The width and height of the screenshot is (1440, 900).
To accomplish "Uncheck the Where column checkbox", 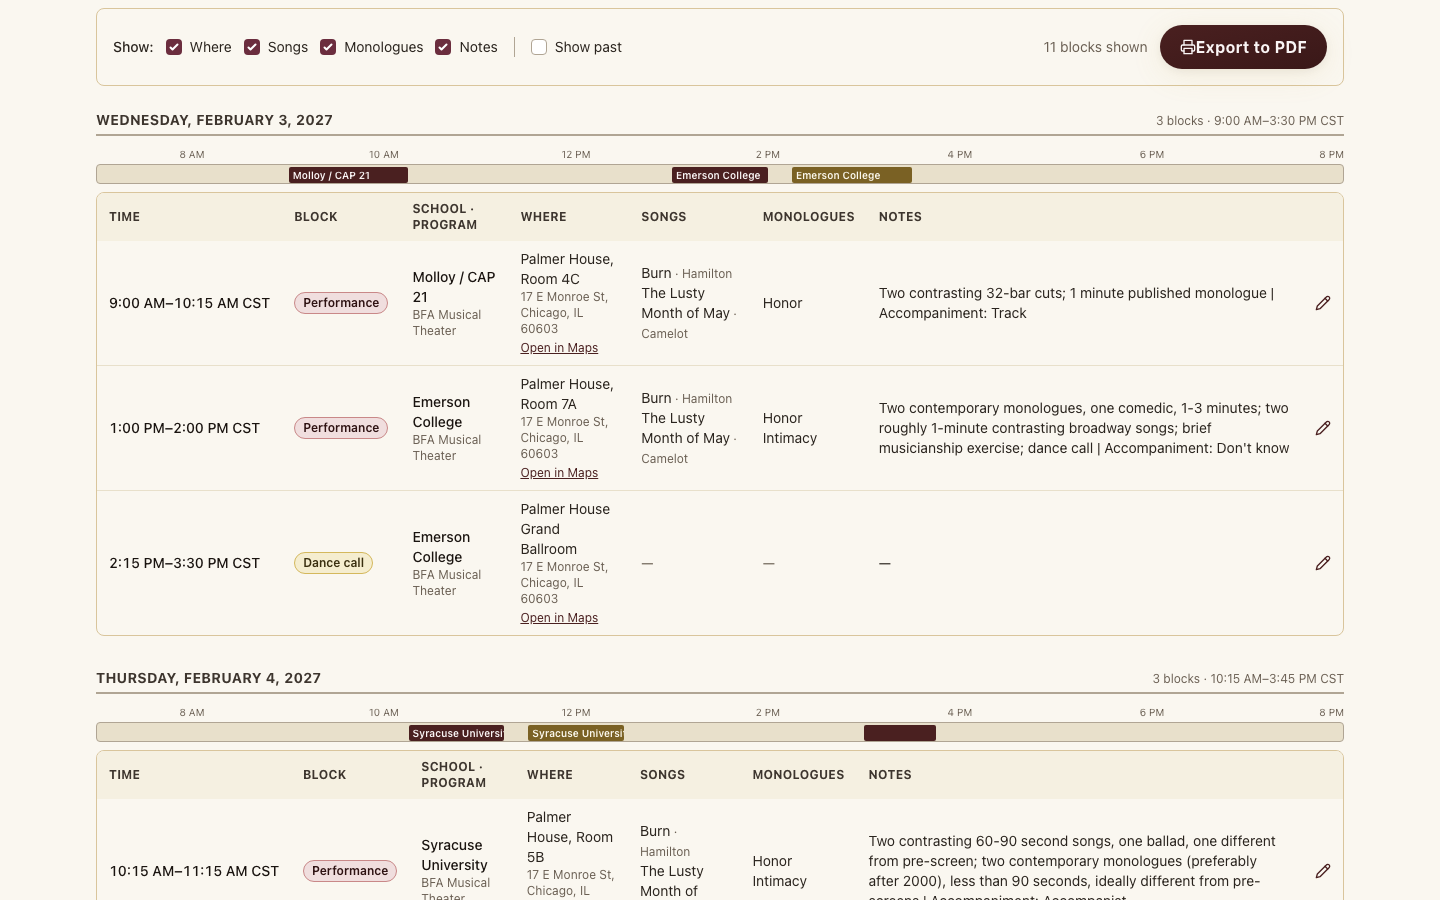I will (x=174, y=47).
